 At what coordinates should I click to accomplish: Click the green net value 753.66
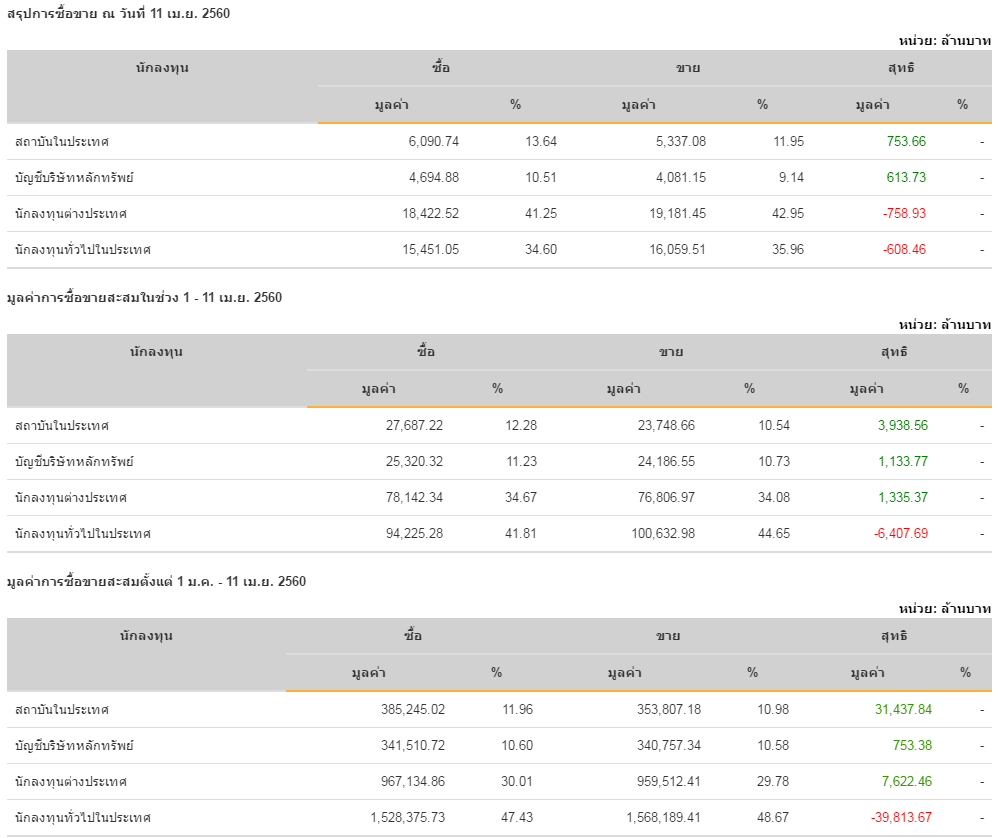[x=906, y=141]
